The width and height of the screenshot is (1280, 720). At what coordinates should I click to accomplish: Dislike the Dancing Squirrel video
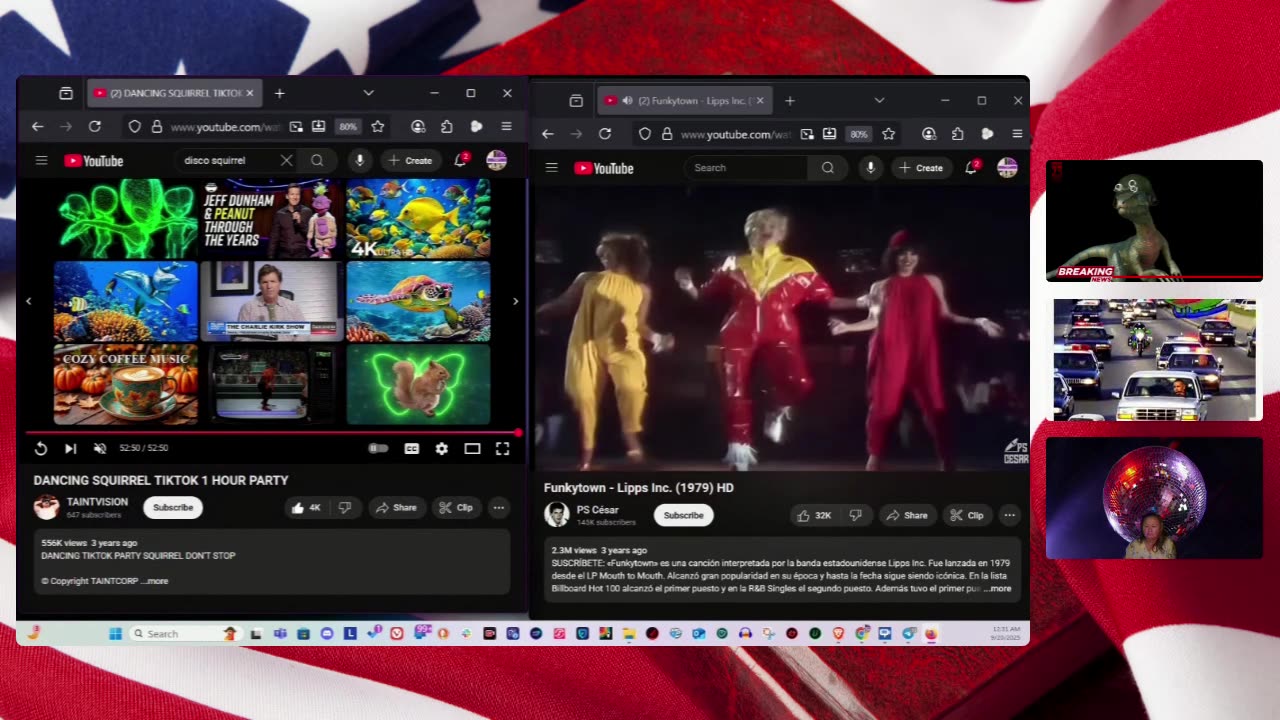click(x=345, y=508)
